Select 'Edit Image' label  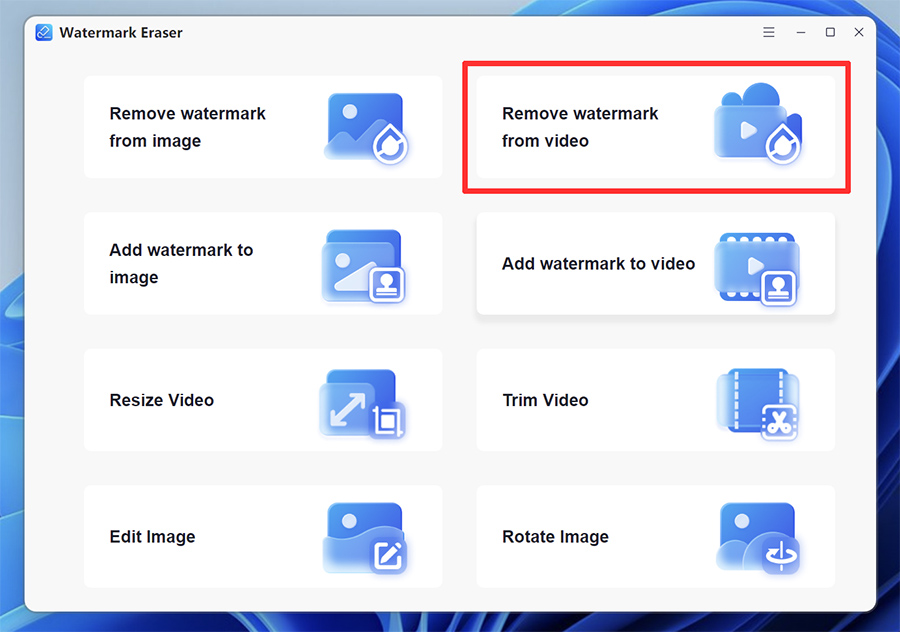[x=153, y=537]
